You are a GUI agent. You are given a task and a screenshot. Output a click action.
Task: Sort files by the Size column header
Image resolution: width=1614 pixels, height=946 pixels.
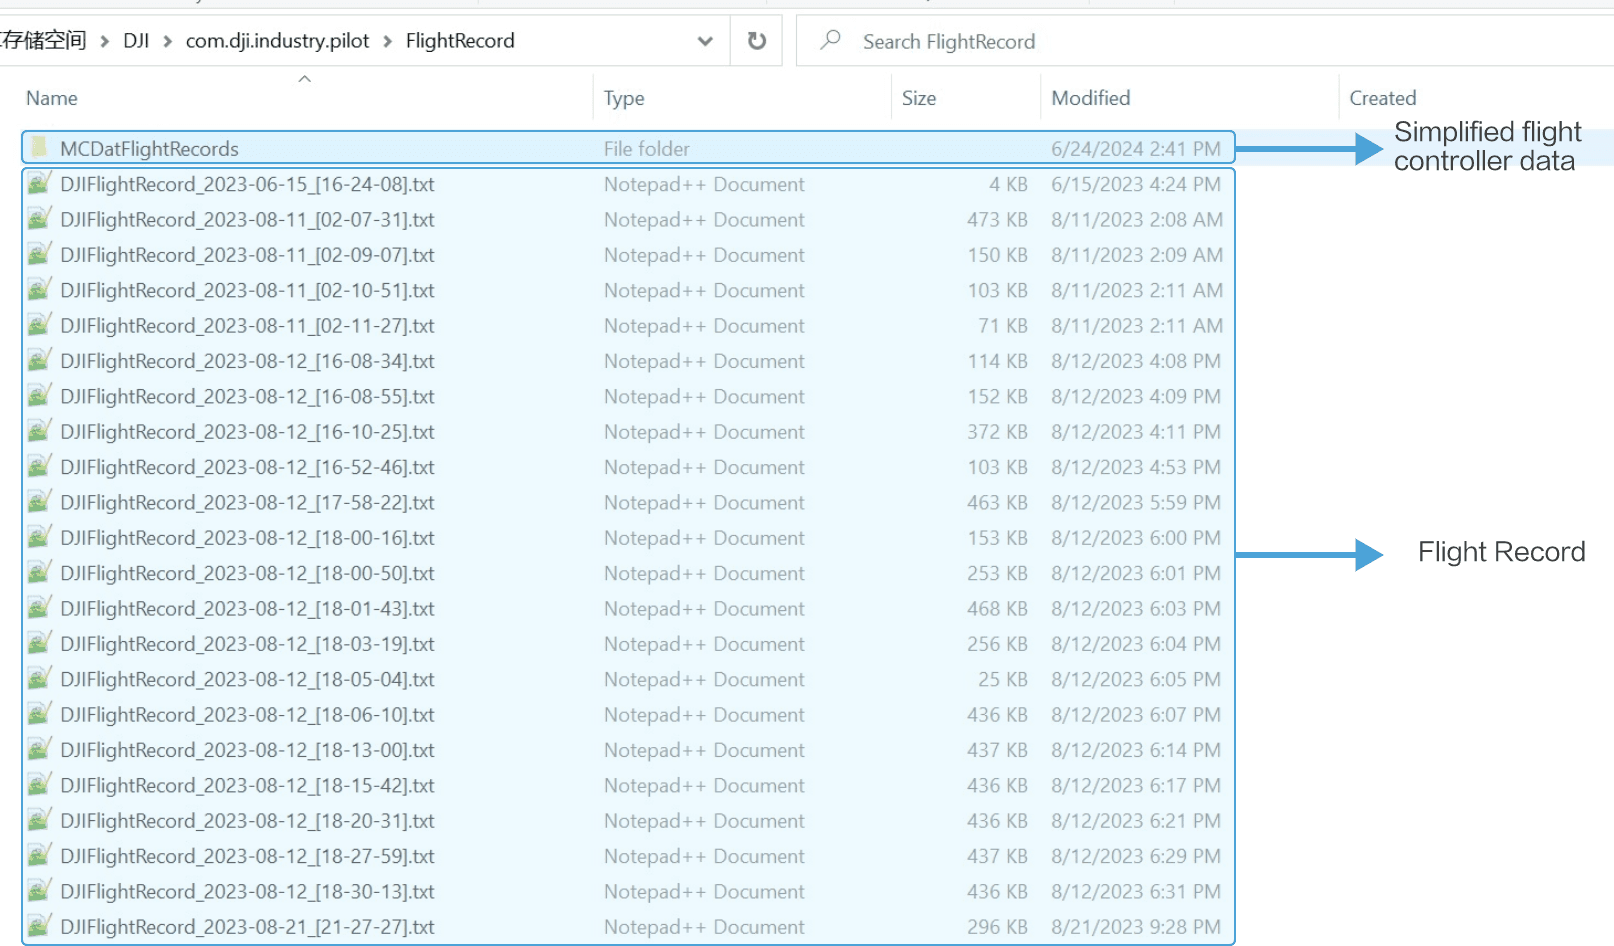click(918, 97)
